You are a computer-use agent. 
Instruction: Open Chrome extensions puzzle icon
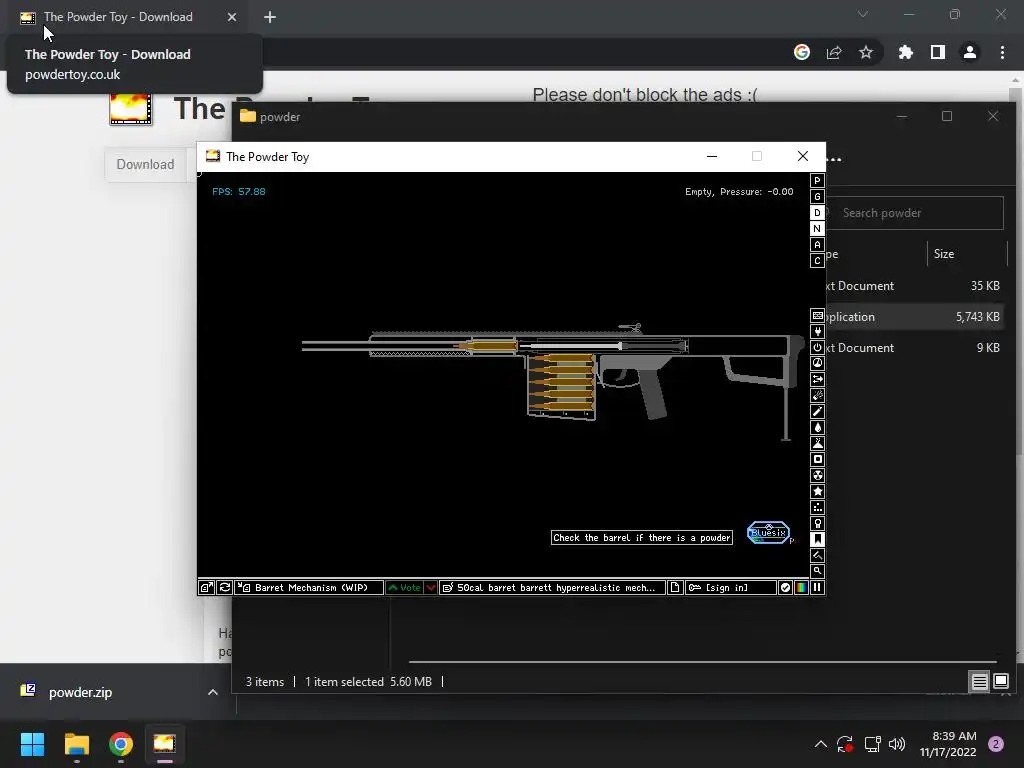905,52
